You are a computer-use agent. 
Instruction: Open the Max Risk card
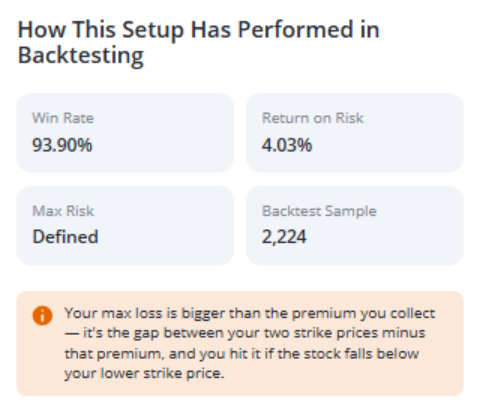pyautogui.click(x=125, y=226)
